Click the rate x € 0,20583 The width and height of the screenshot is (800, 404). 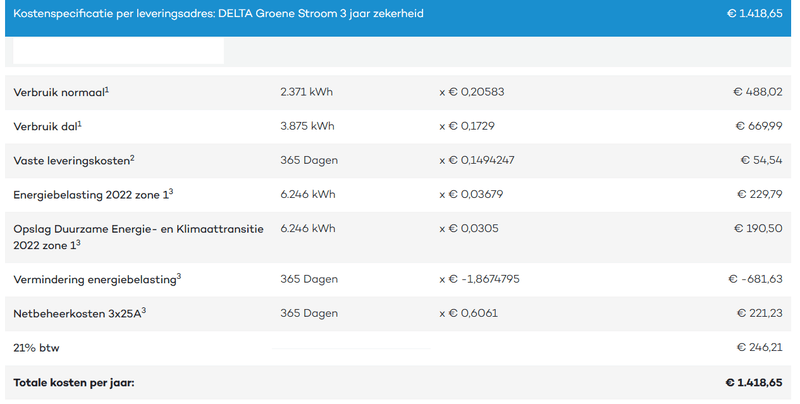pos(473,92)
